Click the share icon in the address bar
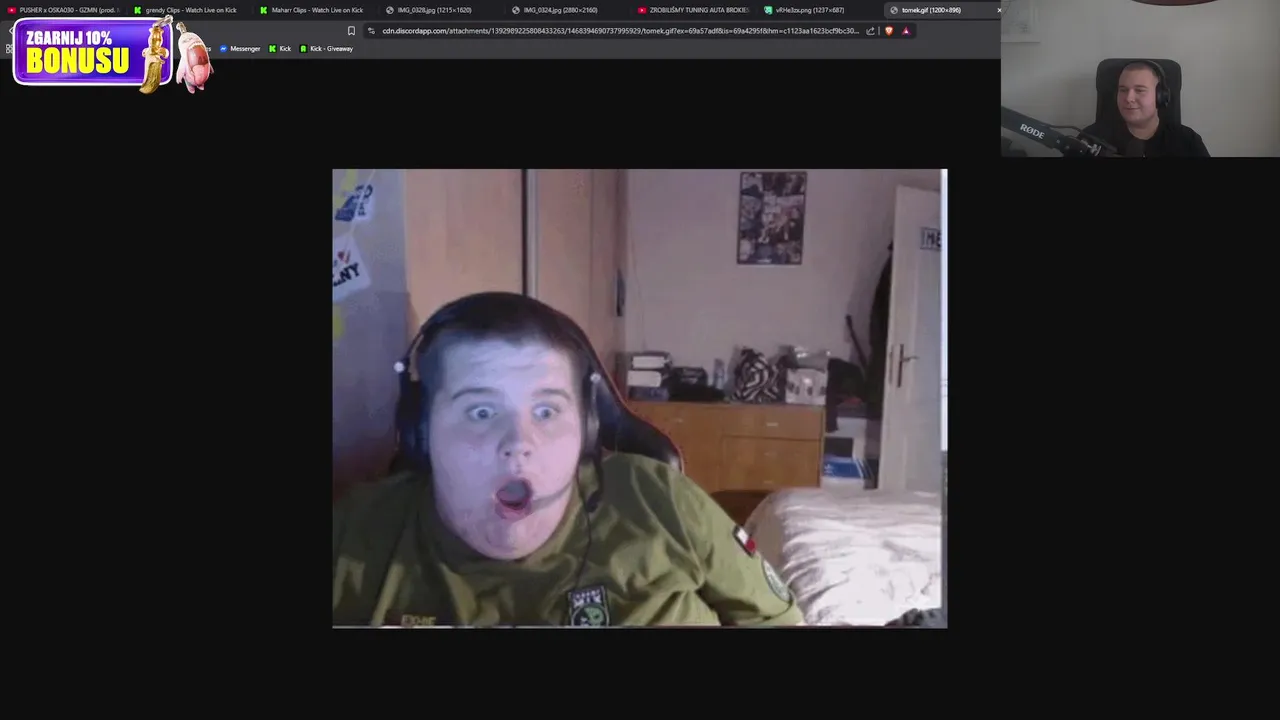Screen dimensions: 1280x720 (x=870, y=31)
